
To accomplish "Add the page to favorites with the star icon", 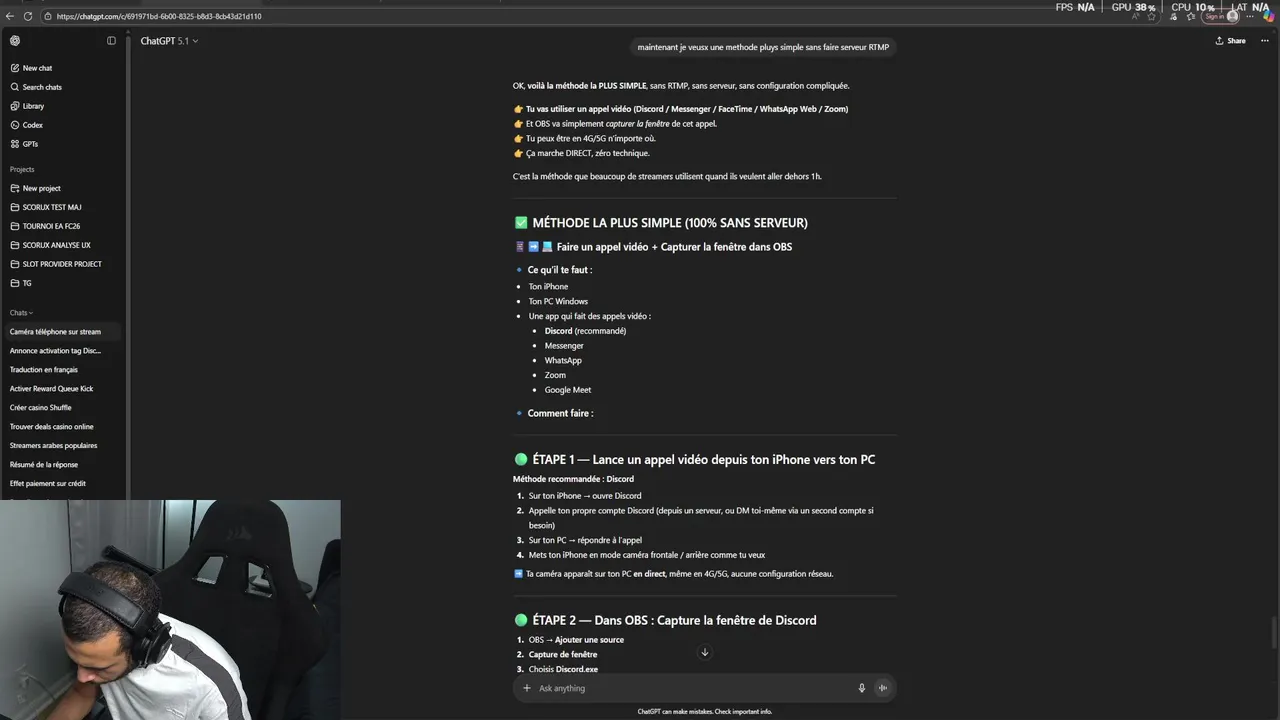I will tap(1151, 17).
